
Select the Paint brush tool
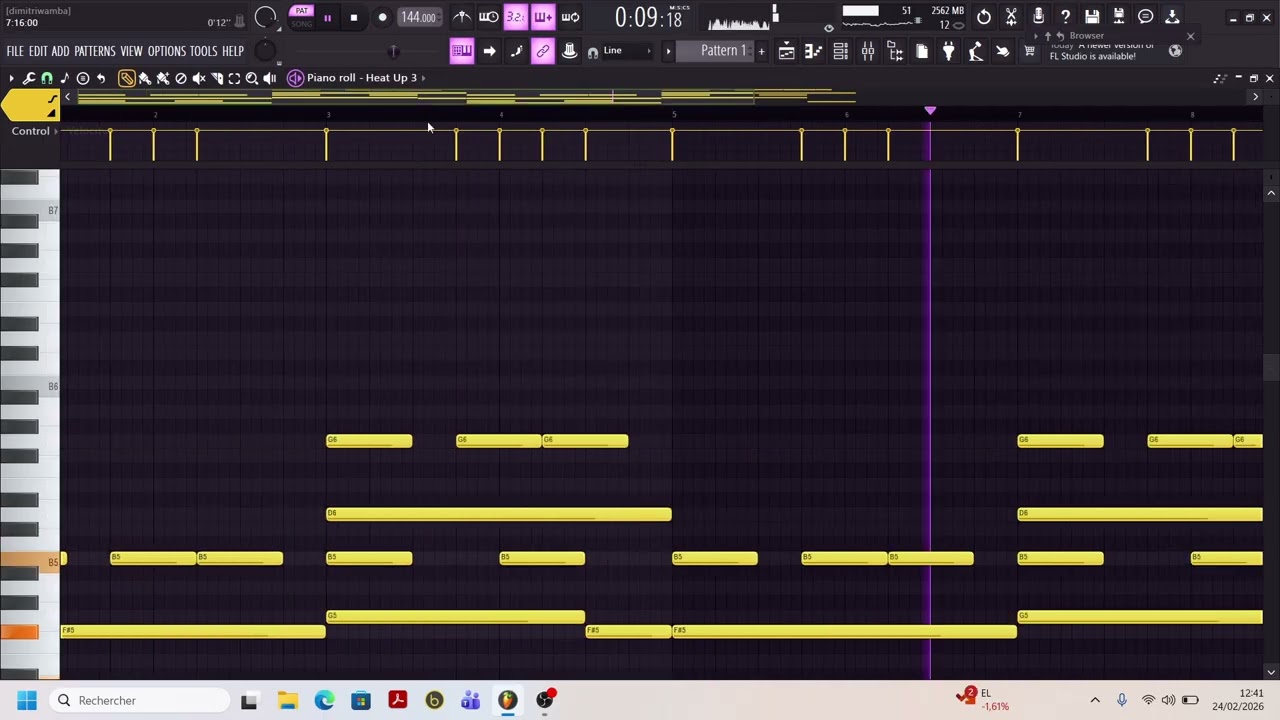(x=145, y=78)
